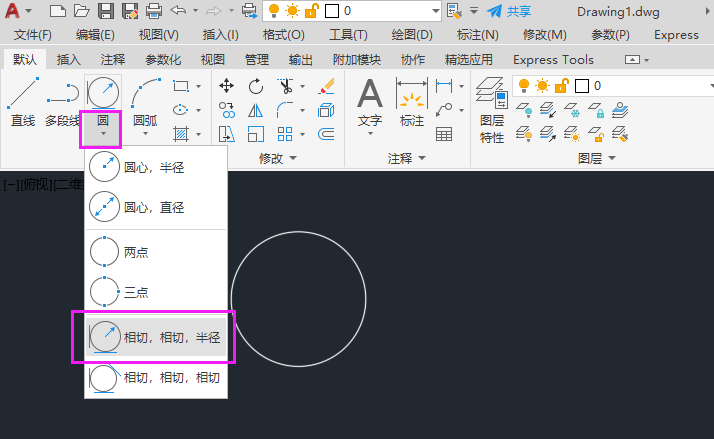Open the quick access layer dropdown arrow
This screenshot has height=439, width=714.
tap(435, 11)
